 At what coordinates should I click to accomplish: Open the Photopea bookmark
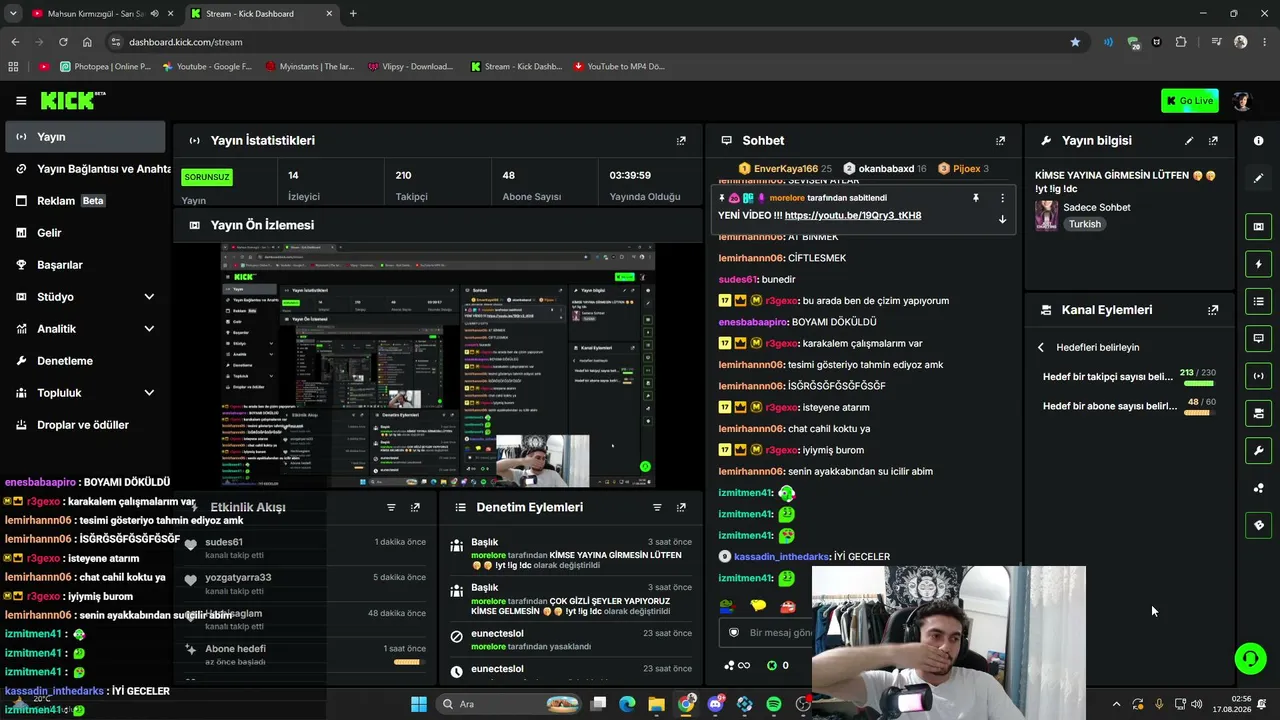point(106,67)
